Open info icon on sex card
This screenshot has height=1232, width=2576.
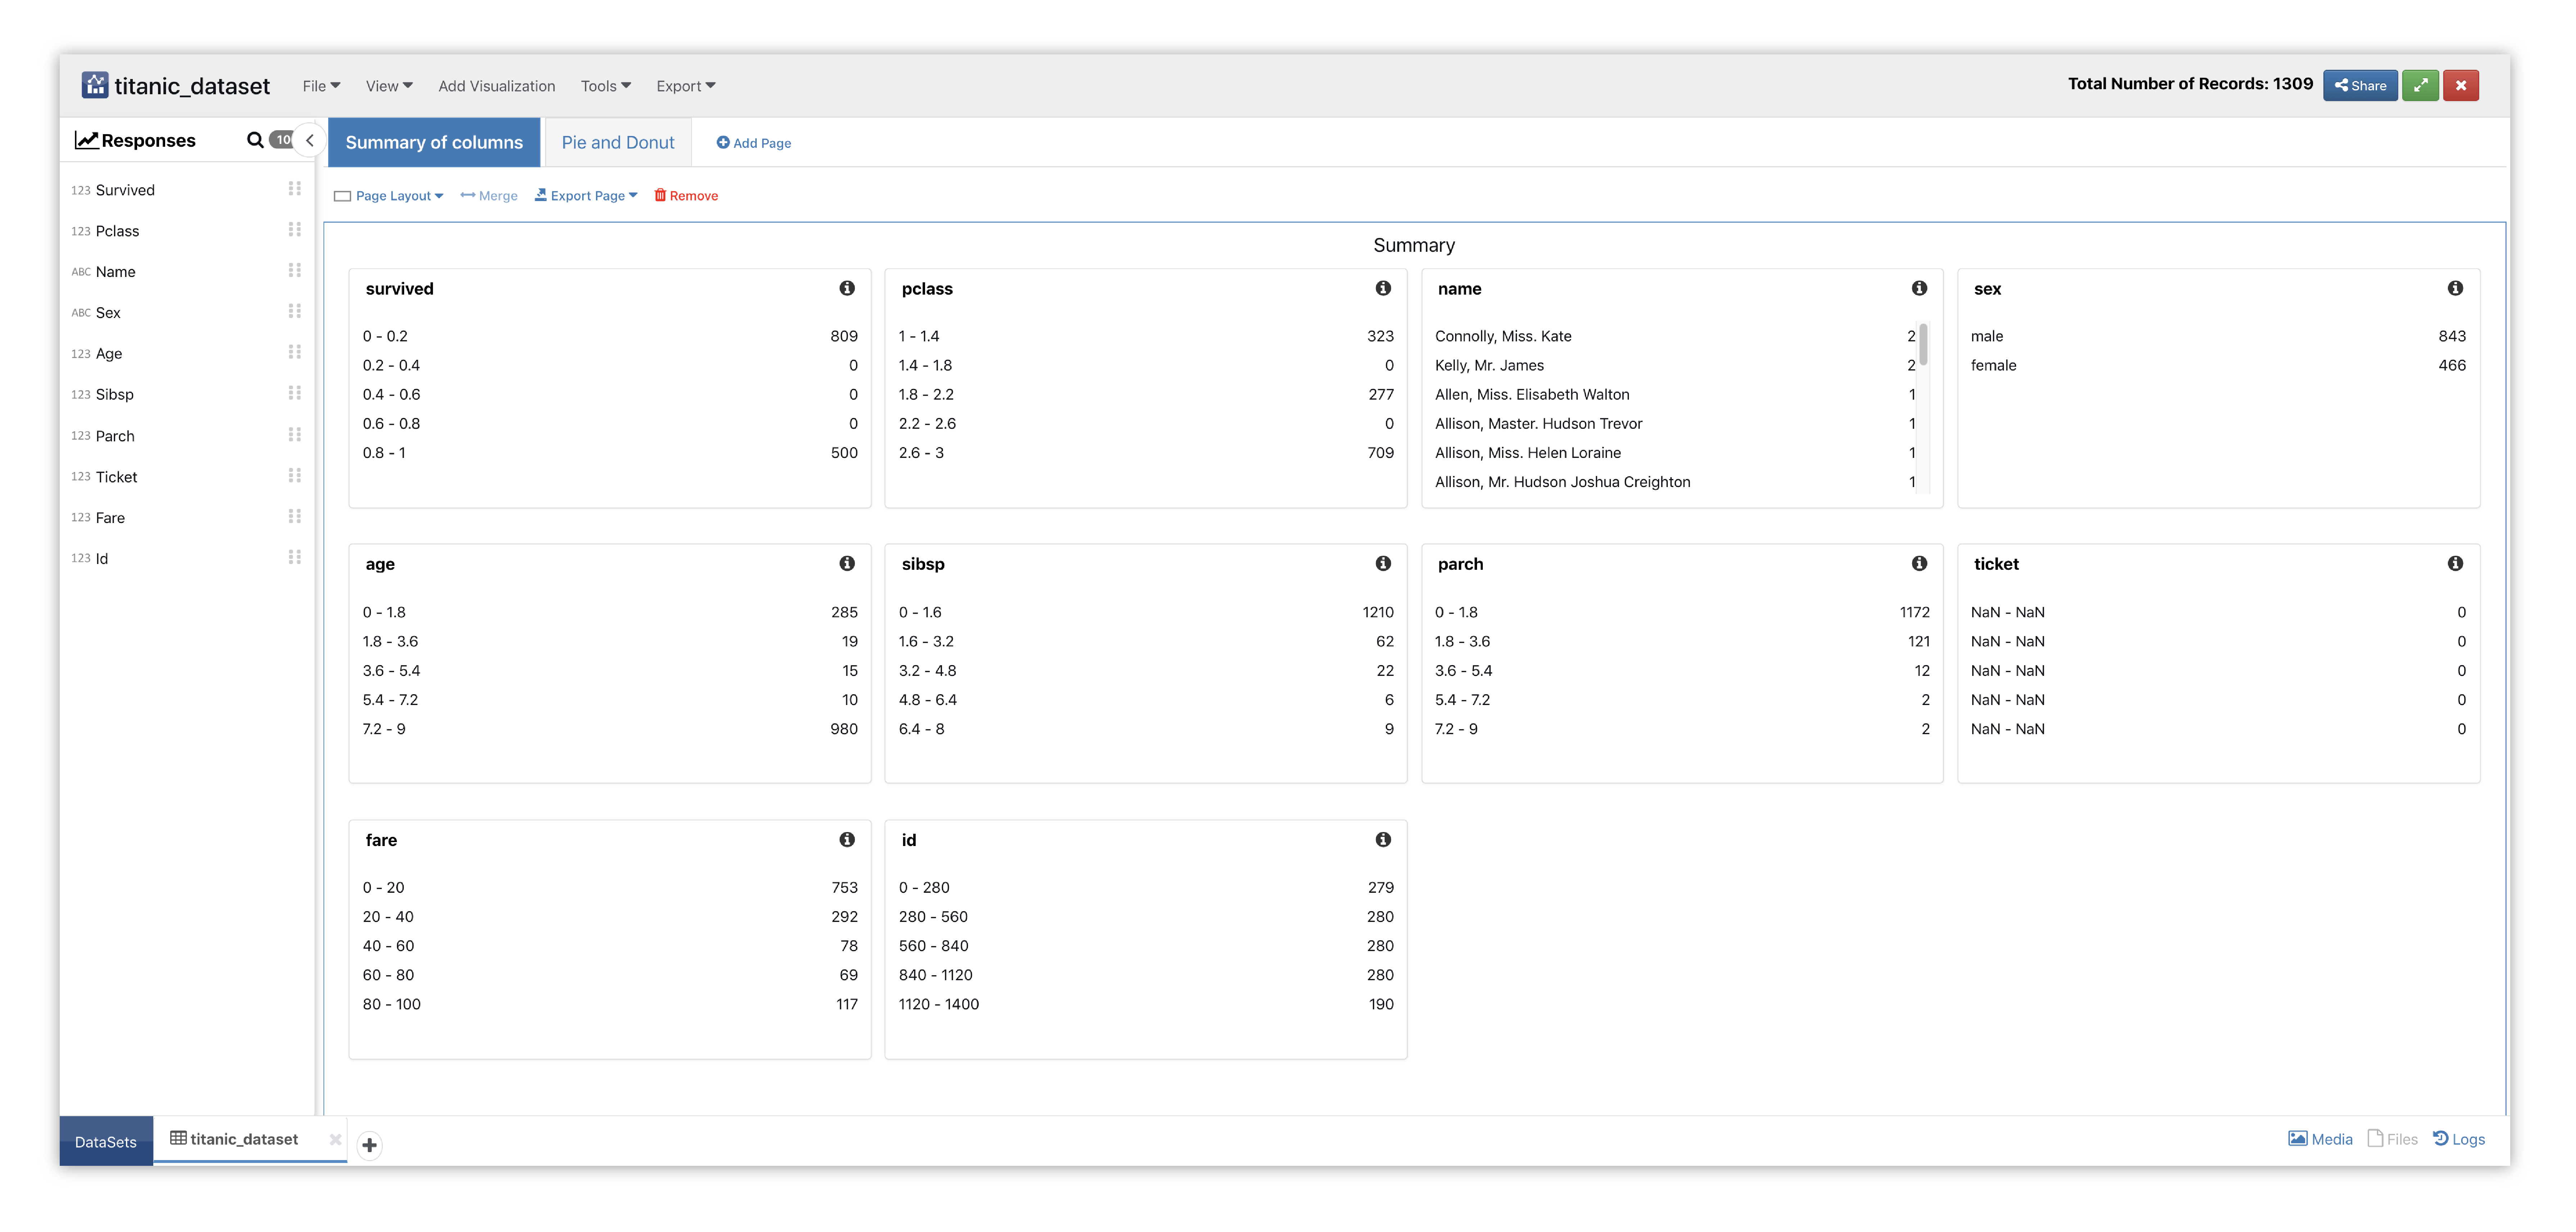point(2455,288)
